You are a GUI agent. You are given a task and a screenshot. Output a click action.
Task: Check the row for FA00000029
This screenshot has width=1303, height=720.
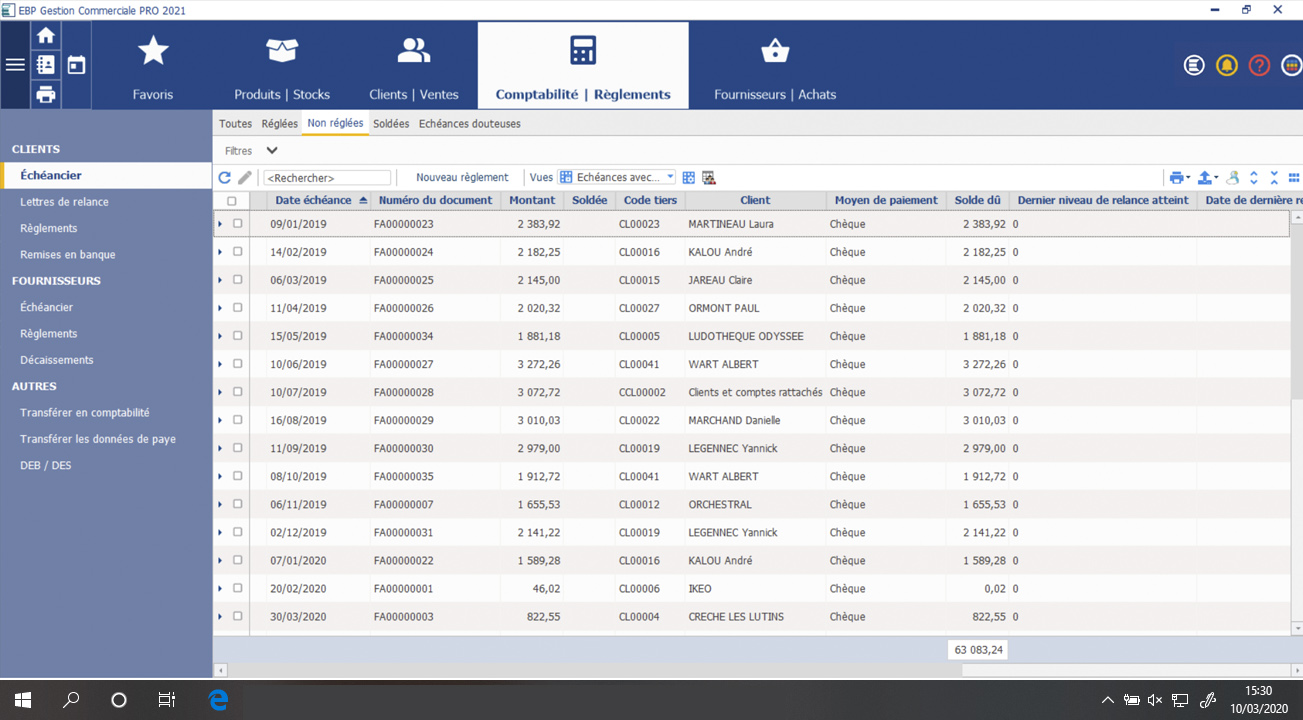(x=238, y=420)
